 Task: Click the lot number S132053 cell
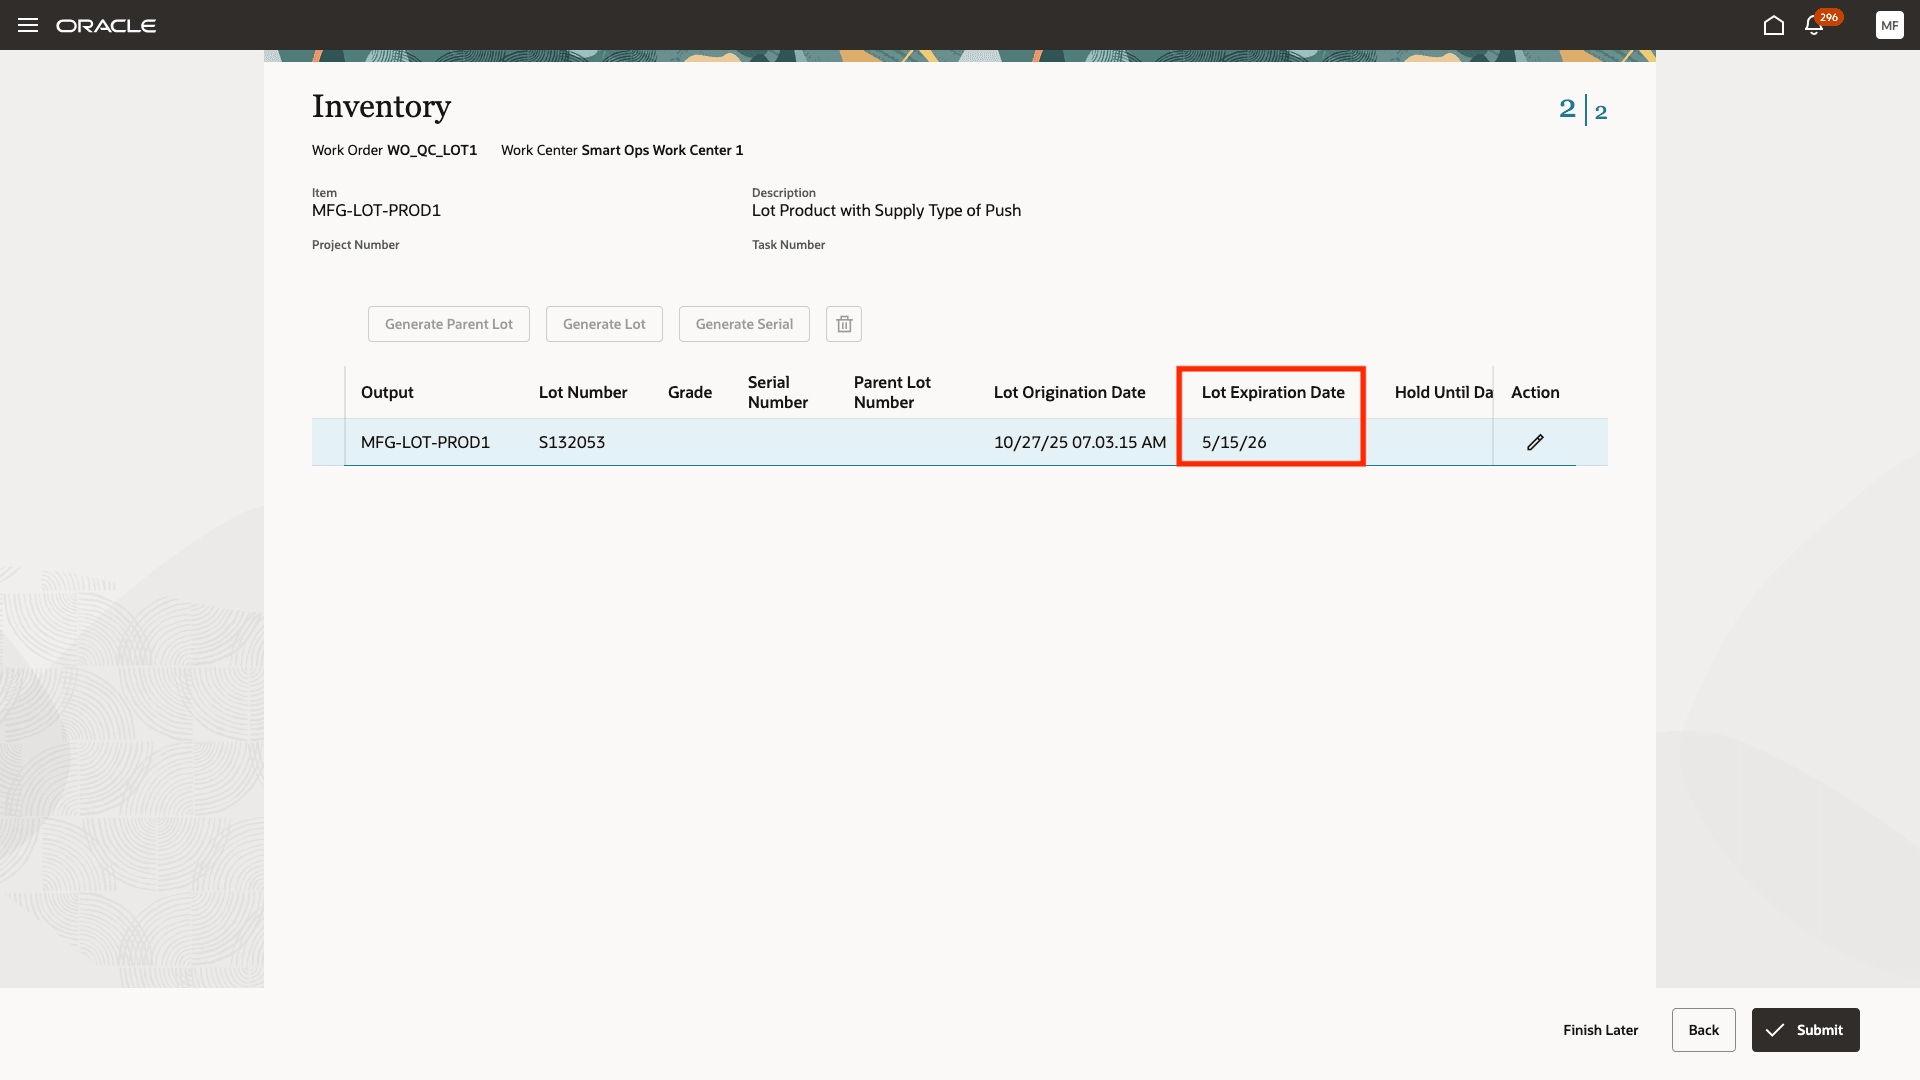(x=571, y=441)
